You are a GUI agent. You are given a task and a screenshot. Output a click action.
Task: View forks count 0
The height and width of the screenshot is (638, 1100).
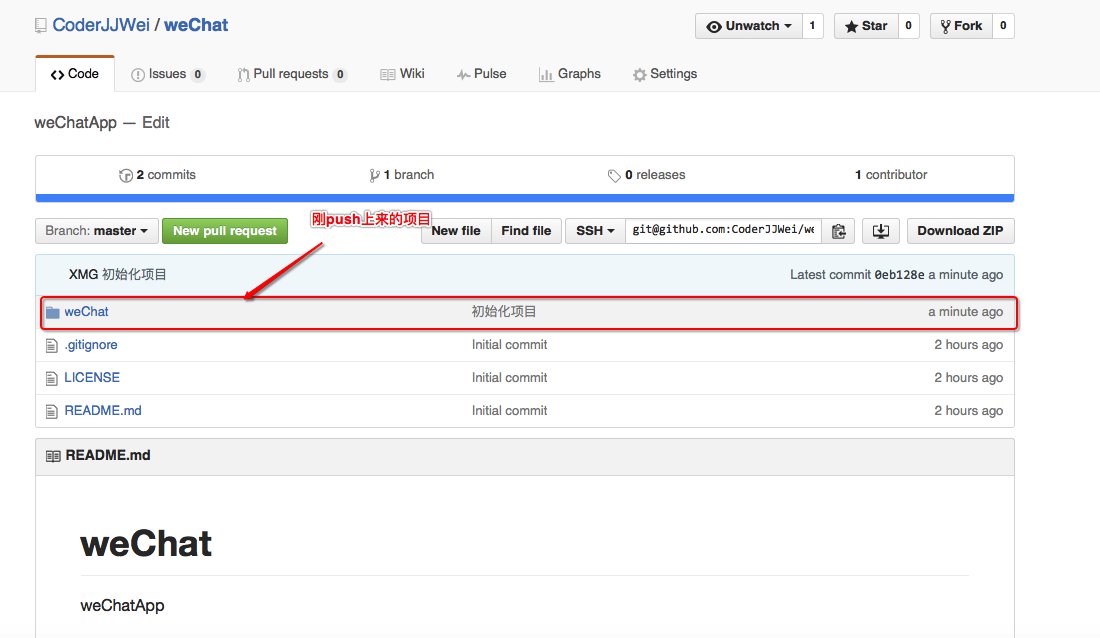(x=1003, y=26)
